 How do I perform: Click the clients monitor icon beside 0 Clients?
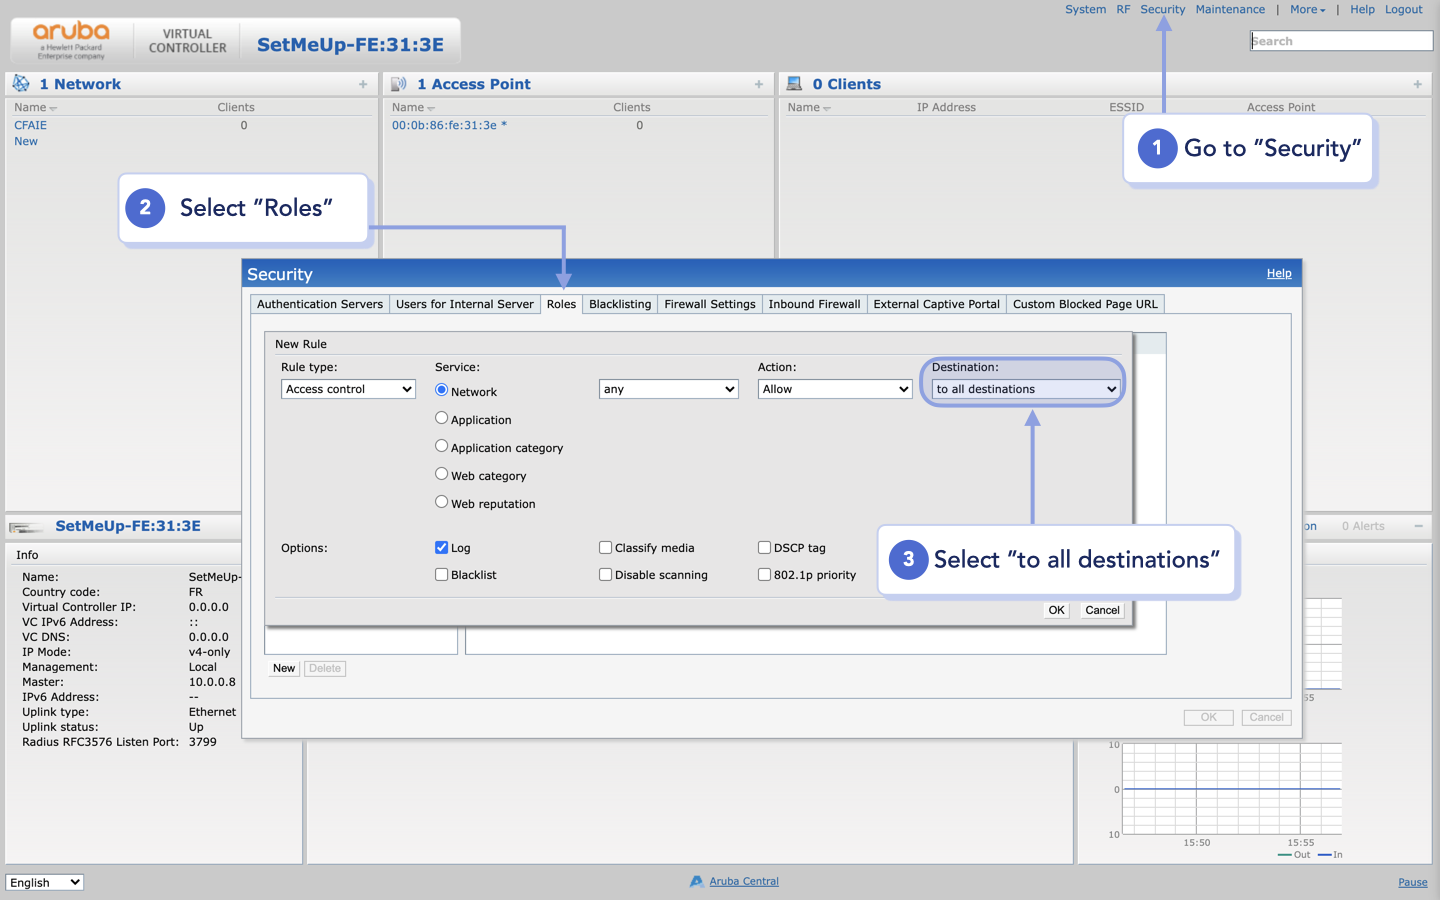pyautogui.click(x=795, y=83)
